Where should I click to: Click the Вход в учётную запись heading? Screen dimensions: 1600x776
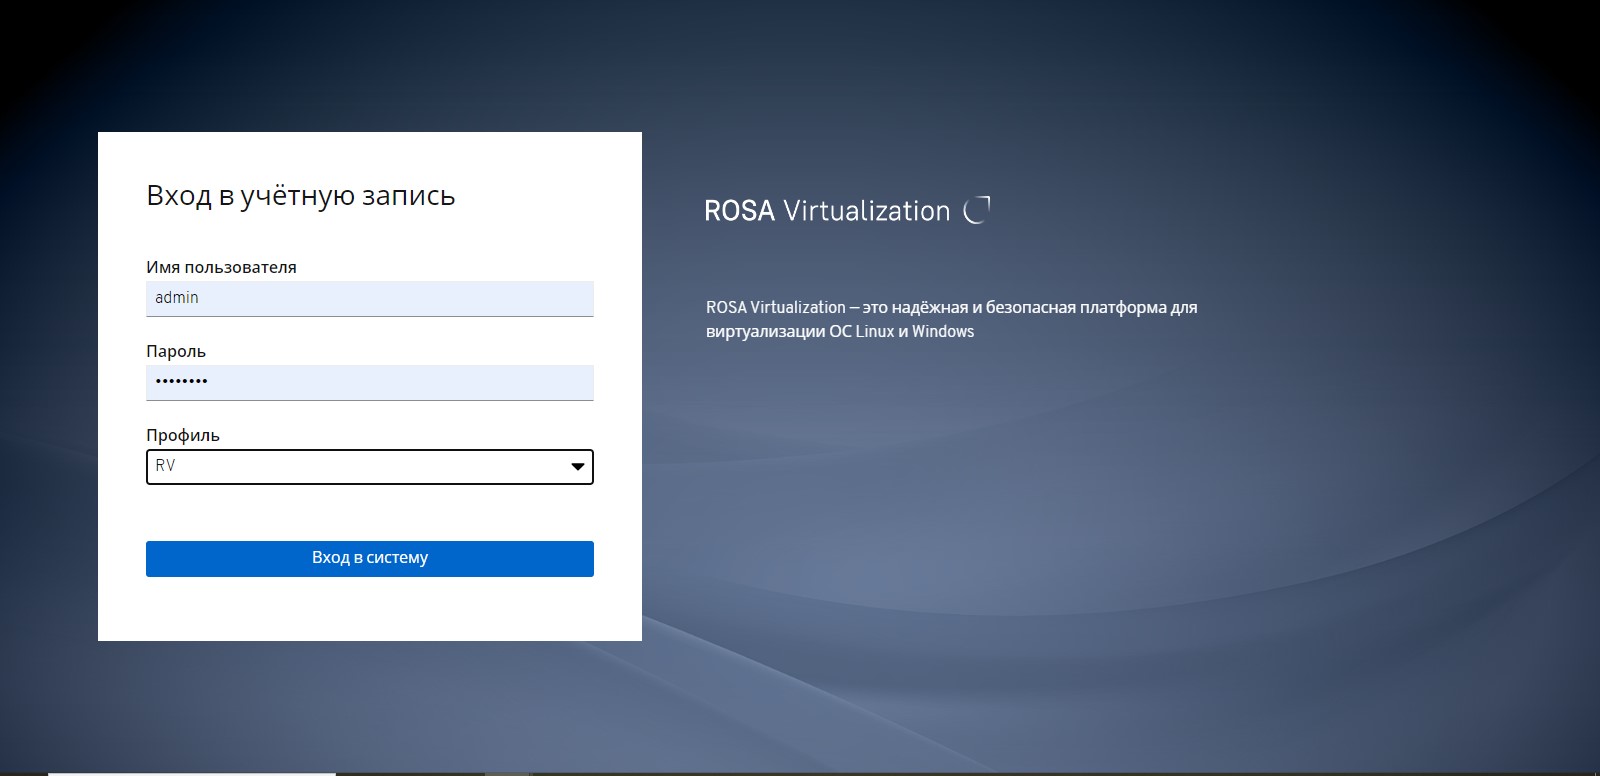[x=301, y=195]
